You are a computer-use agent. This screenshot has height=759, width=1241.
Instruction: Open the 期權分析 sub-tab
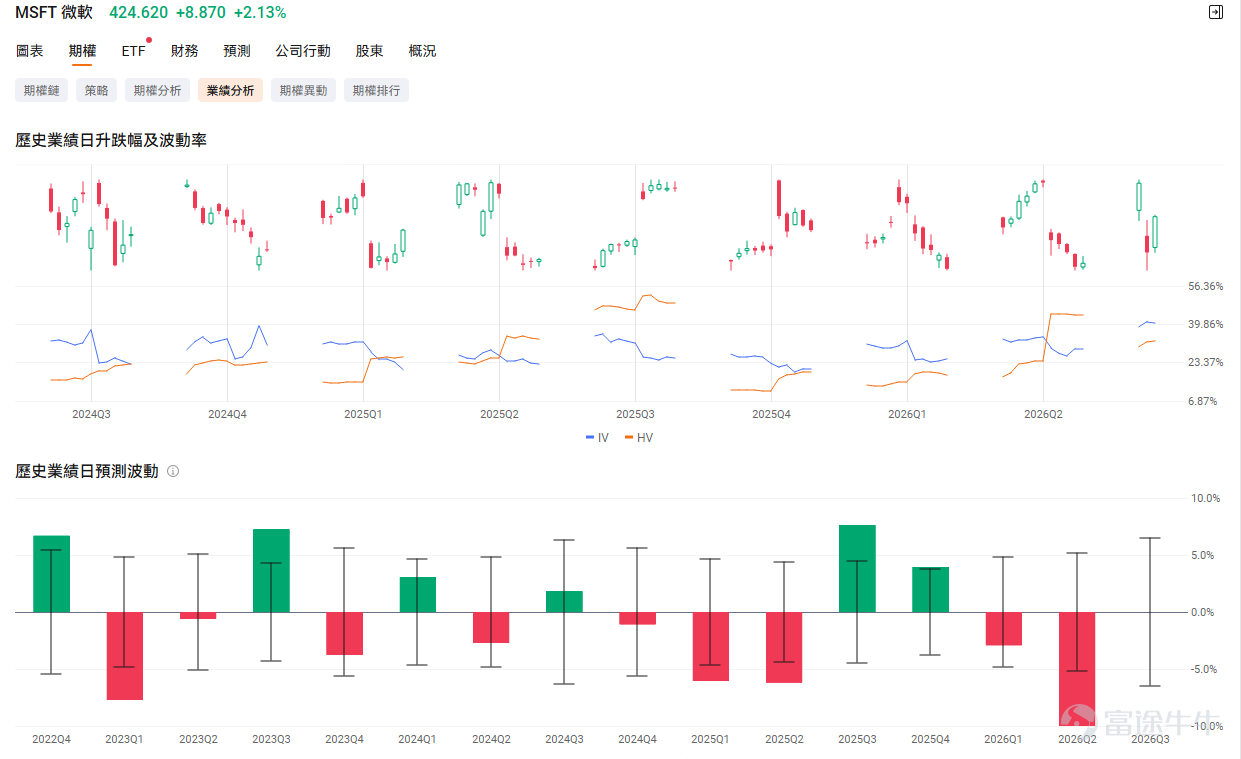point(158,90)
